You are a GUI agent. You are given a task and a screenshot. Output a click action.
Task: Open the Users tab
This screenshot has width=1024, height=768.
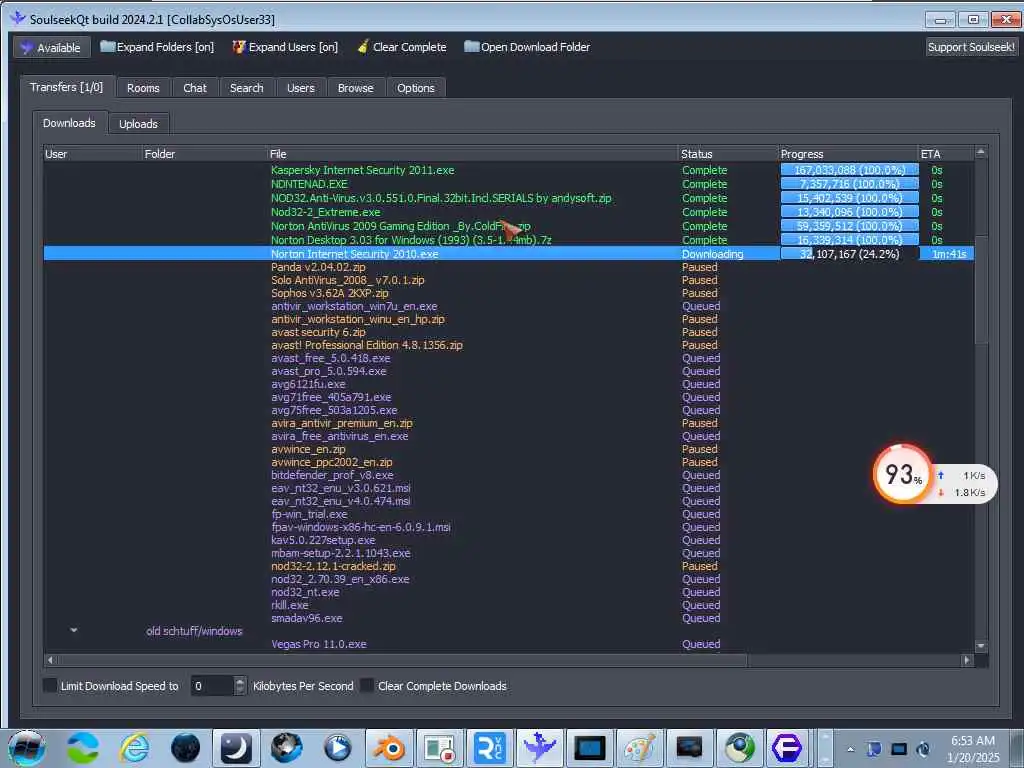click(x=300, y=88)
